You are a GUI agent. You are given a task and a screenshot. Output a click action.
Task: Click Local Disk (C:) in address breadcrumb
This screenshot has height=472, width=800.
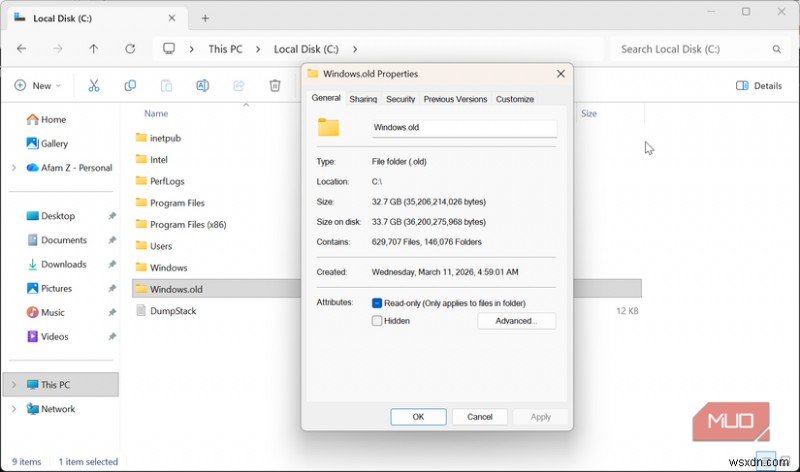(x=306, y=49)
